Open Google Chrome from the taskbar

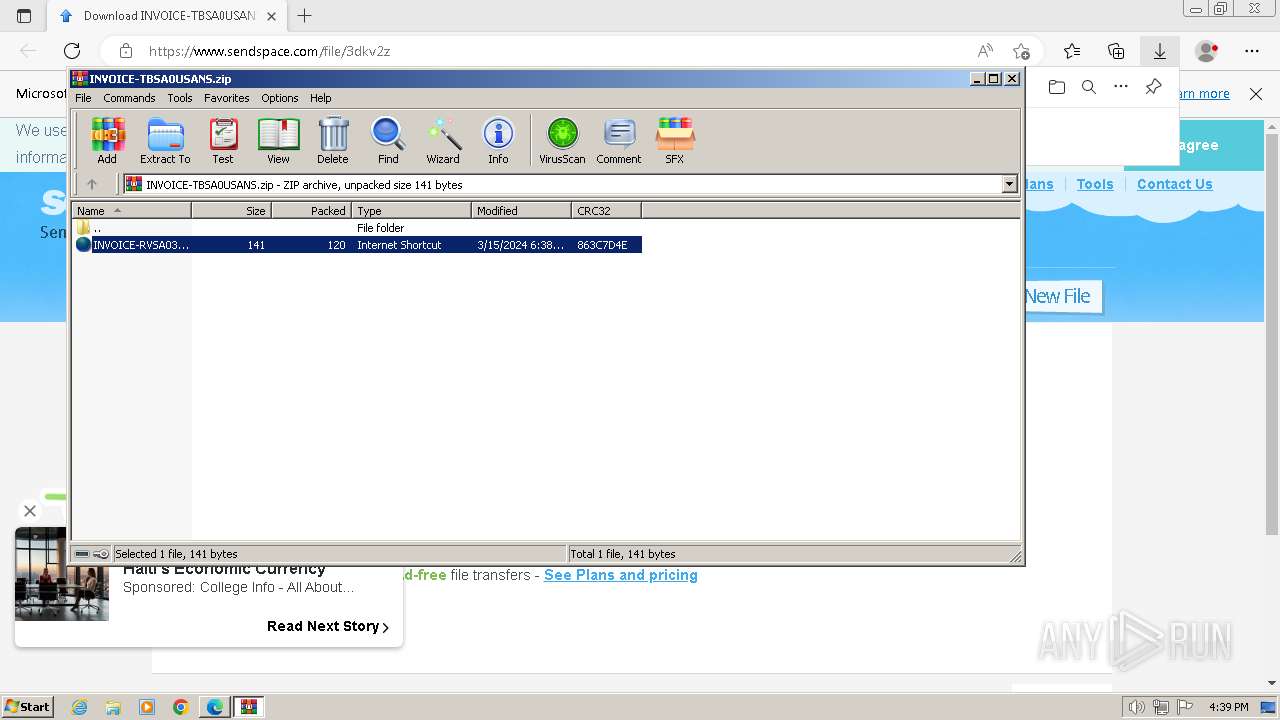coord(181,707)
